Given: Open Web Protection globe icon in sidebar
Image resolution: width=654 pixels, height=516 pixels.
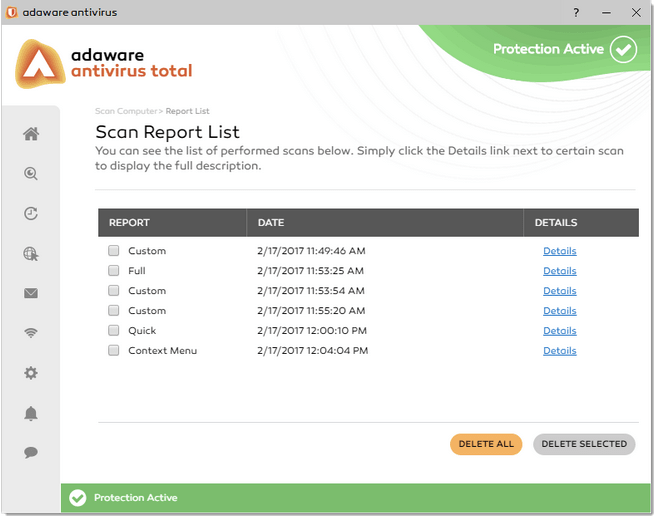Looking at the screenshot, I should tap(31, 253).
